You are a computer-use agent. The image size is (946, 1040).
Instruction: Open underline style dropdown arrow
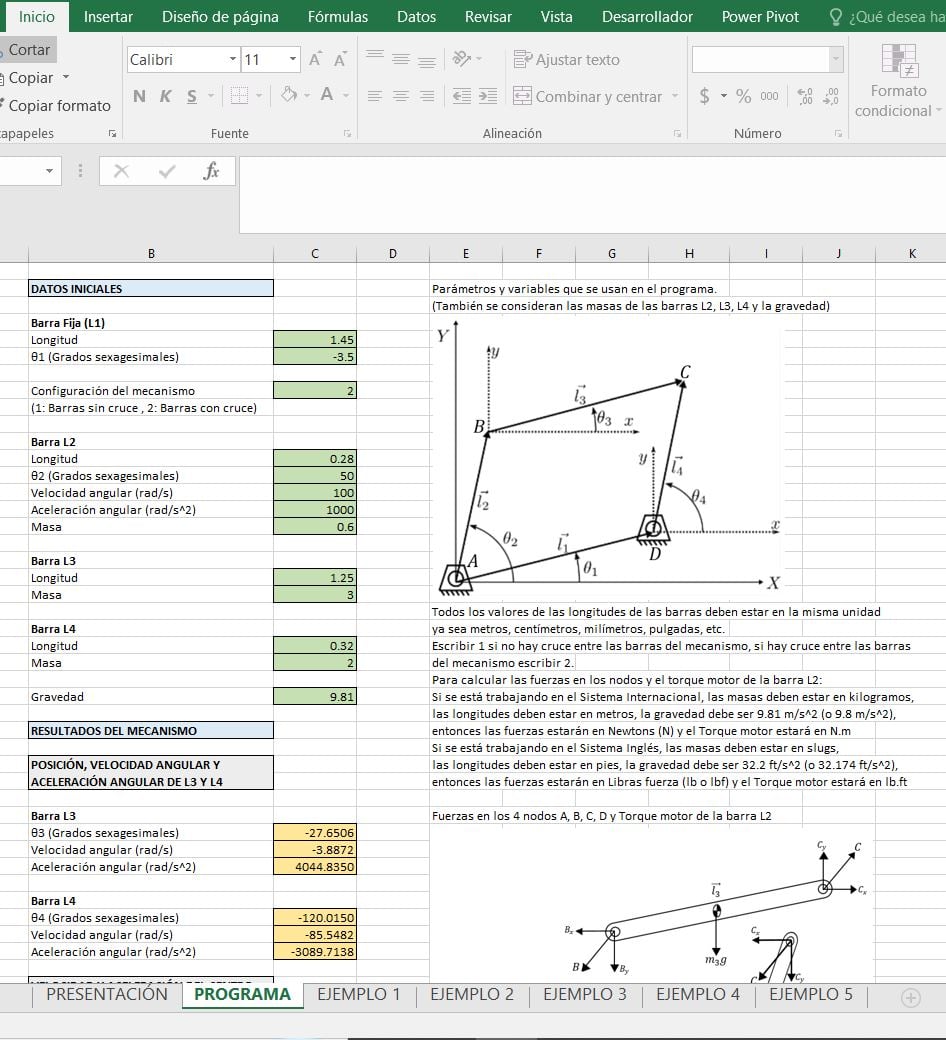211,96
